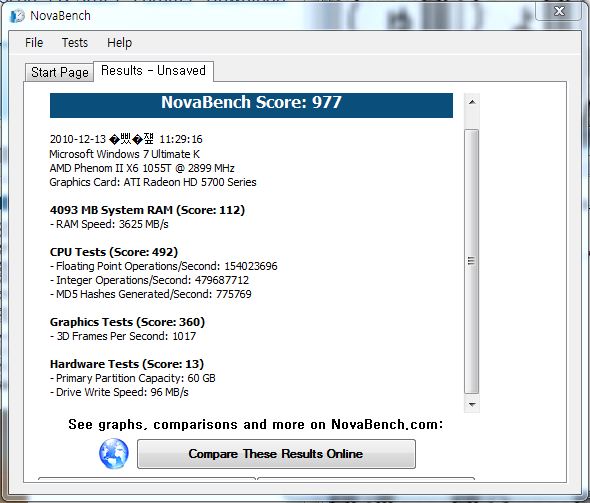The width and height of the screenshot is (590, 503).
Task: Click the Drive Write Speed: 96 MB/s line
Action: (x=119, y=392)
